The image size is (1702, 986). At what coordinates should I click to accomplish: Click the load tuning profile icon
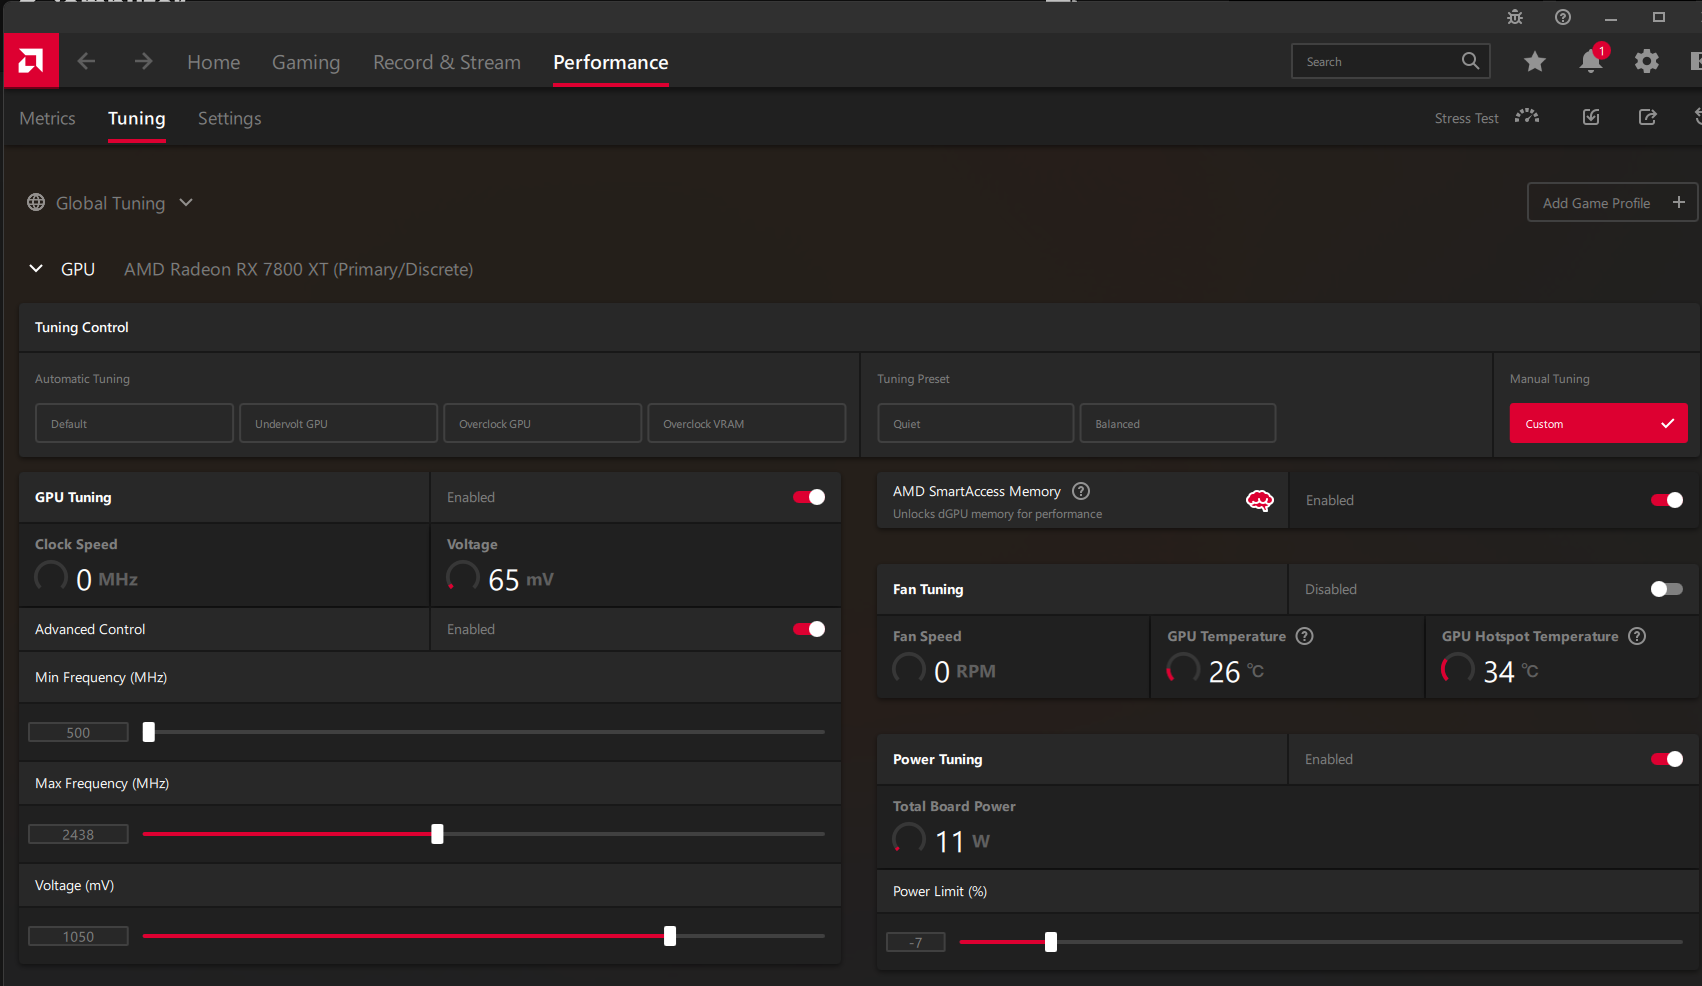click(x=1591, y=117)
